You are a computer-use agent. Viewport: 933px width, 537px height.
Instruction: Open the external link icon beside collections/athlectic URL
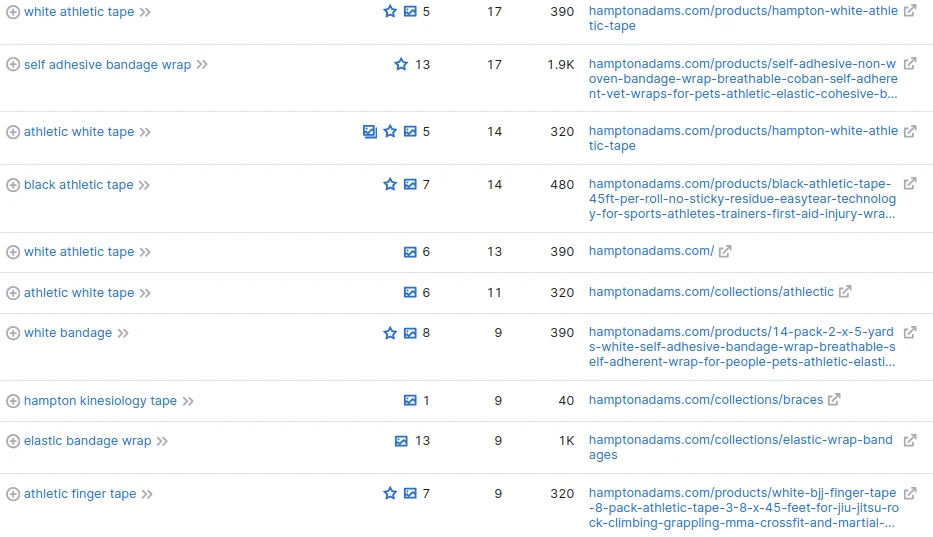[x=845, y=292]
